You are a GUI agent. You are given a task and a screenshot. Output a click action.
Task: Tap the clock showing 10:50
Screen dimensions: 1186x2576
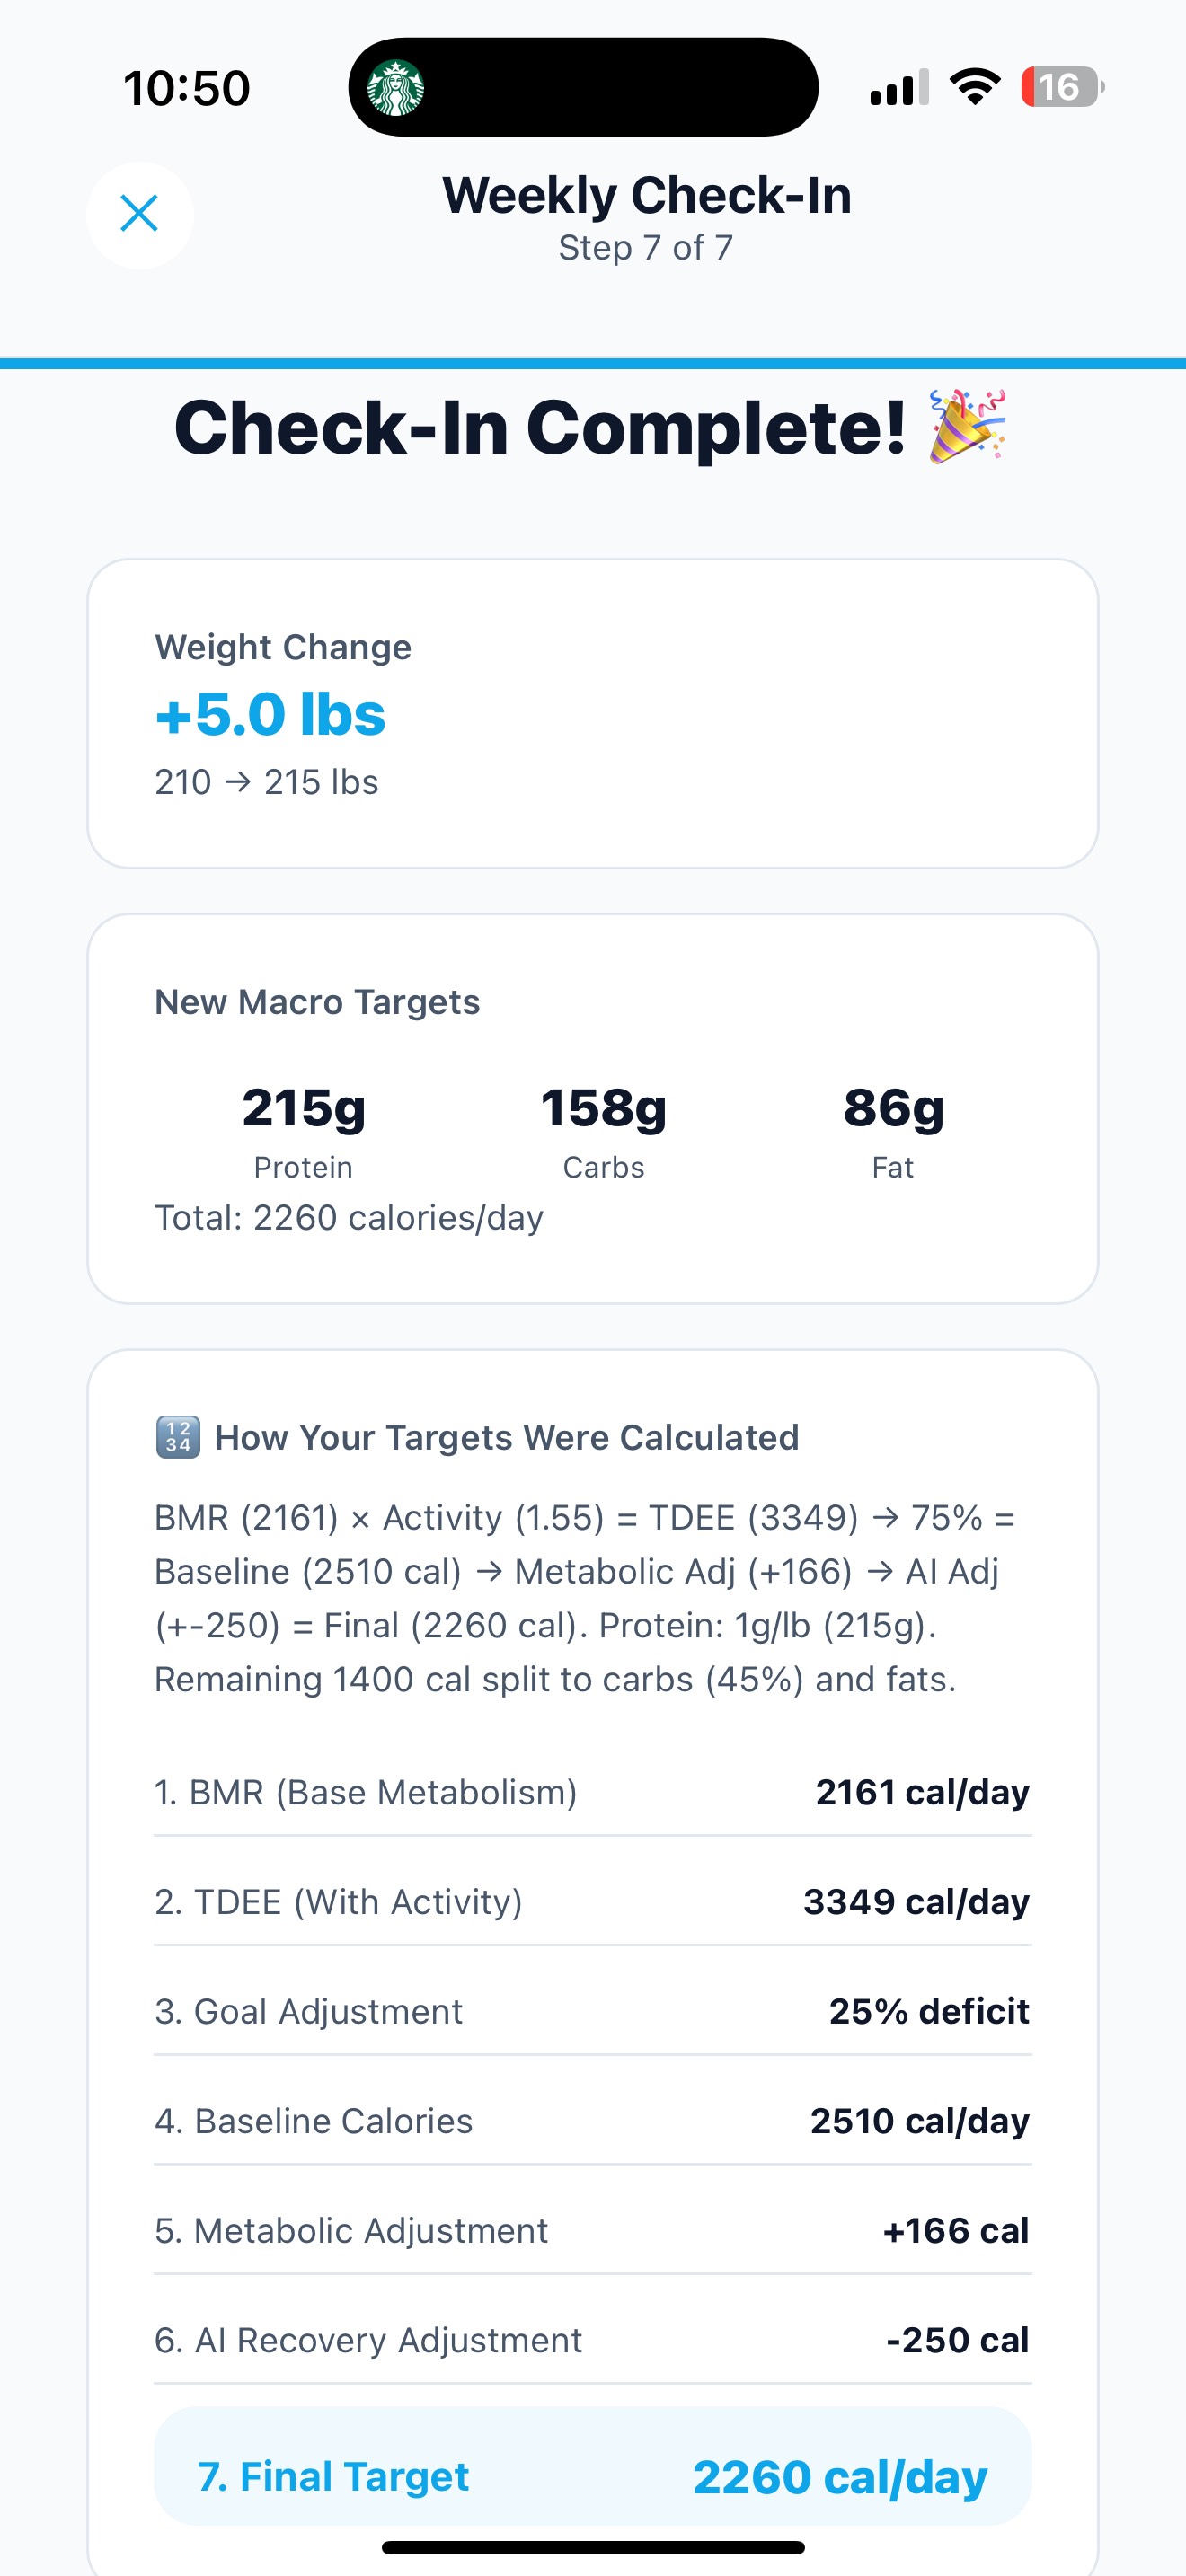click(185, 88)
